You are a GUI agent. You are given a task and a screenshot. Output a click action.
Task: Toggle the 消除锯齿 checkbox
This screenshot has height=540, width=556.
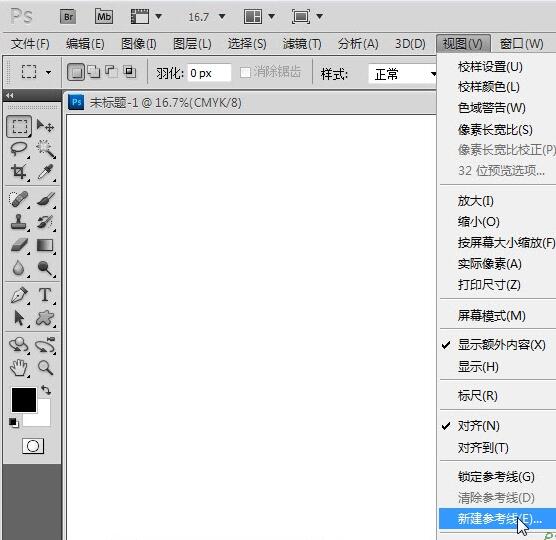(245, 73)
